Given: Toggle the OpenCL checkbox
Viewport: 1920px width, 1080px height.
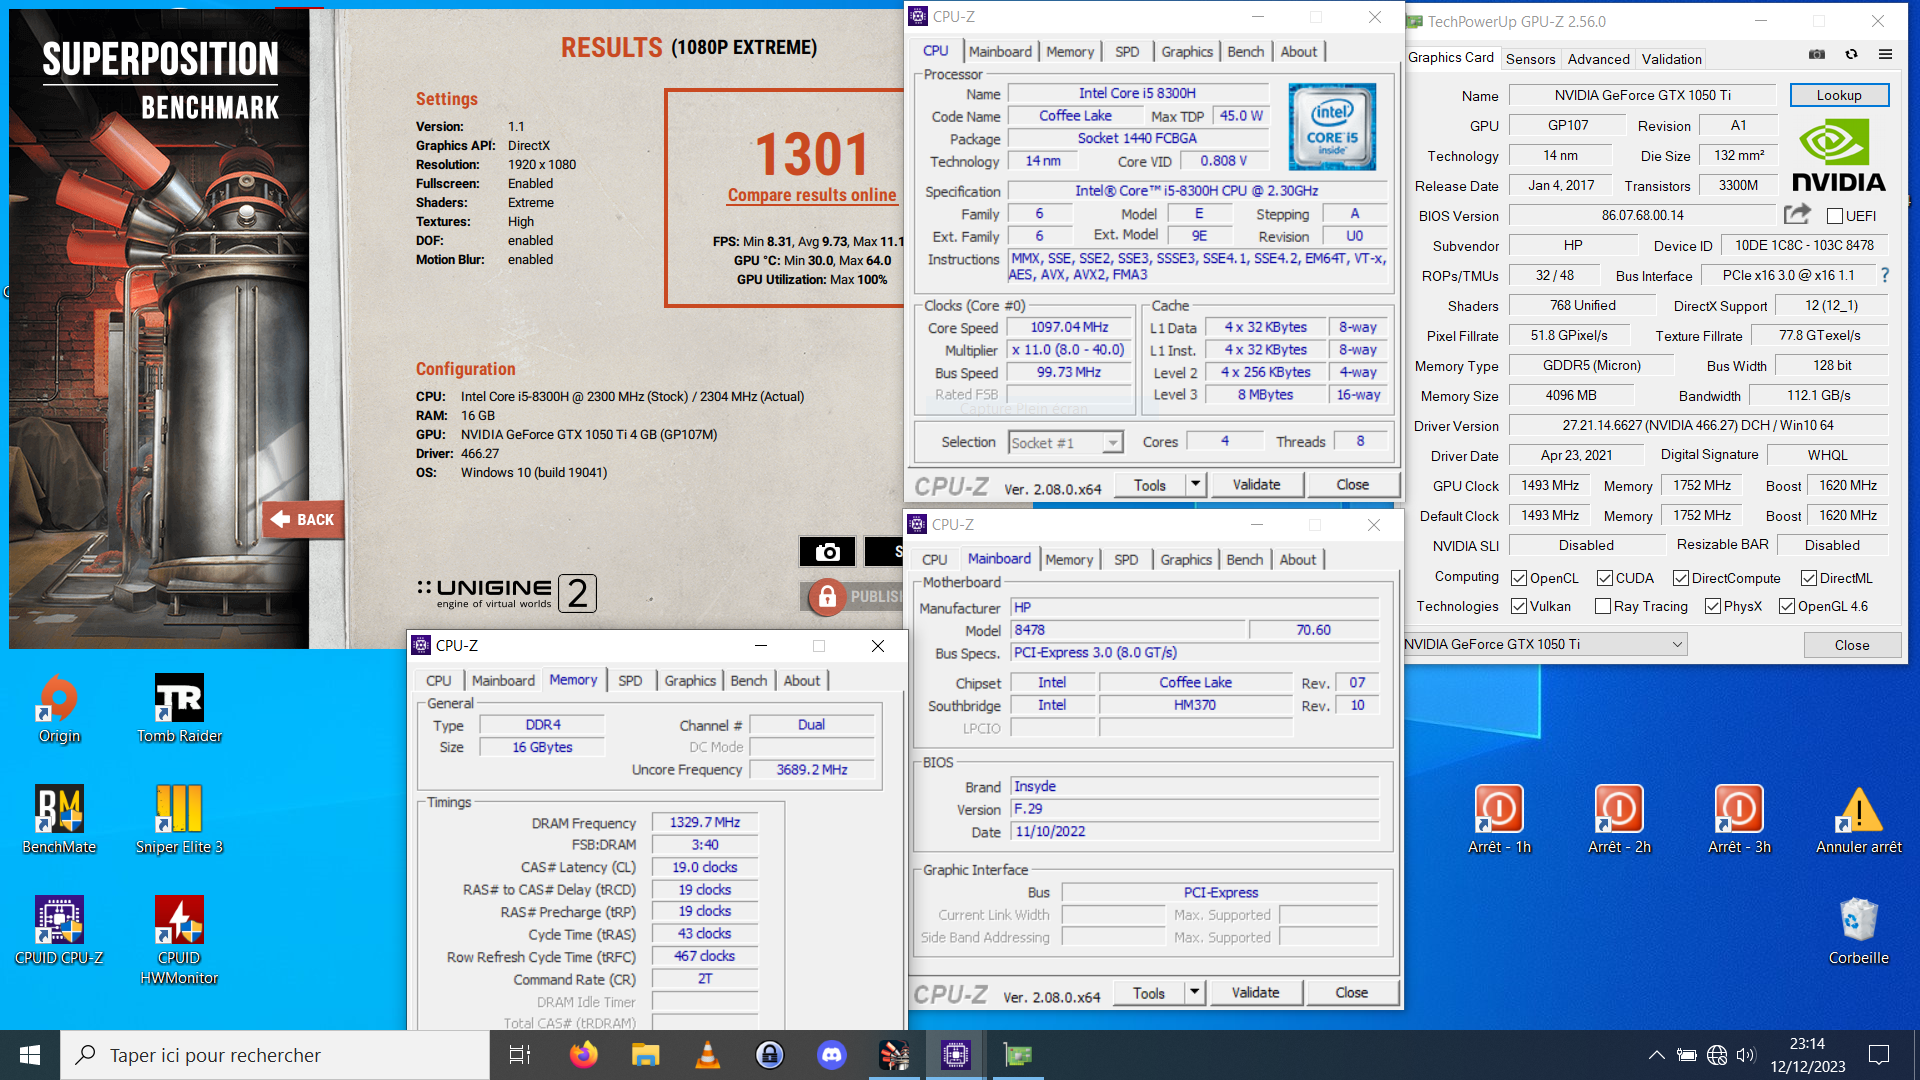Looking at the screenshot, I should (1519, 578).
